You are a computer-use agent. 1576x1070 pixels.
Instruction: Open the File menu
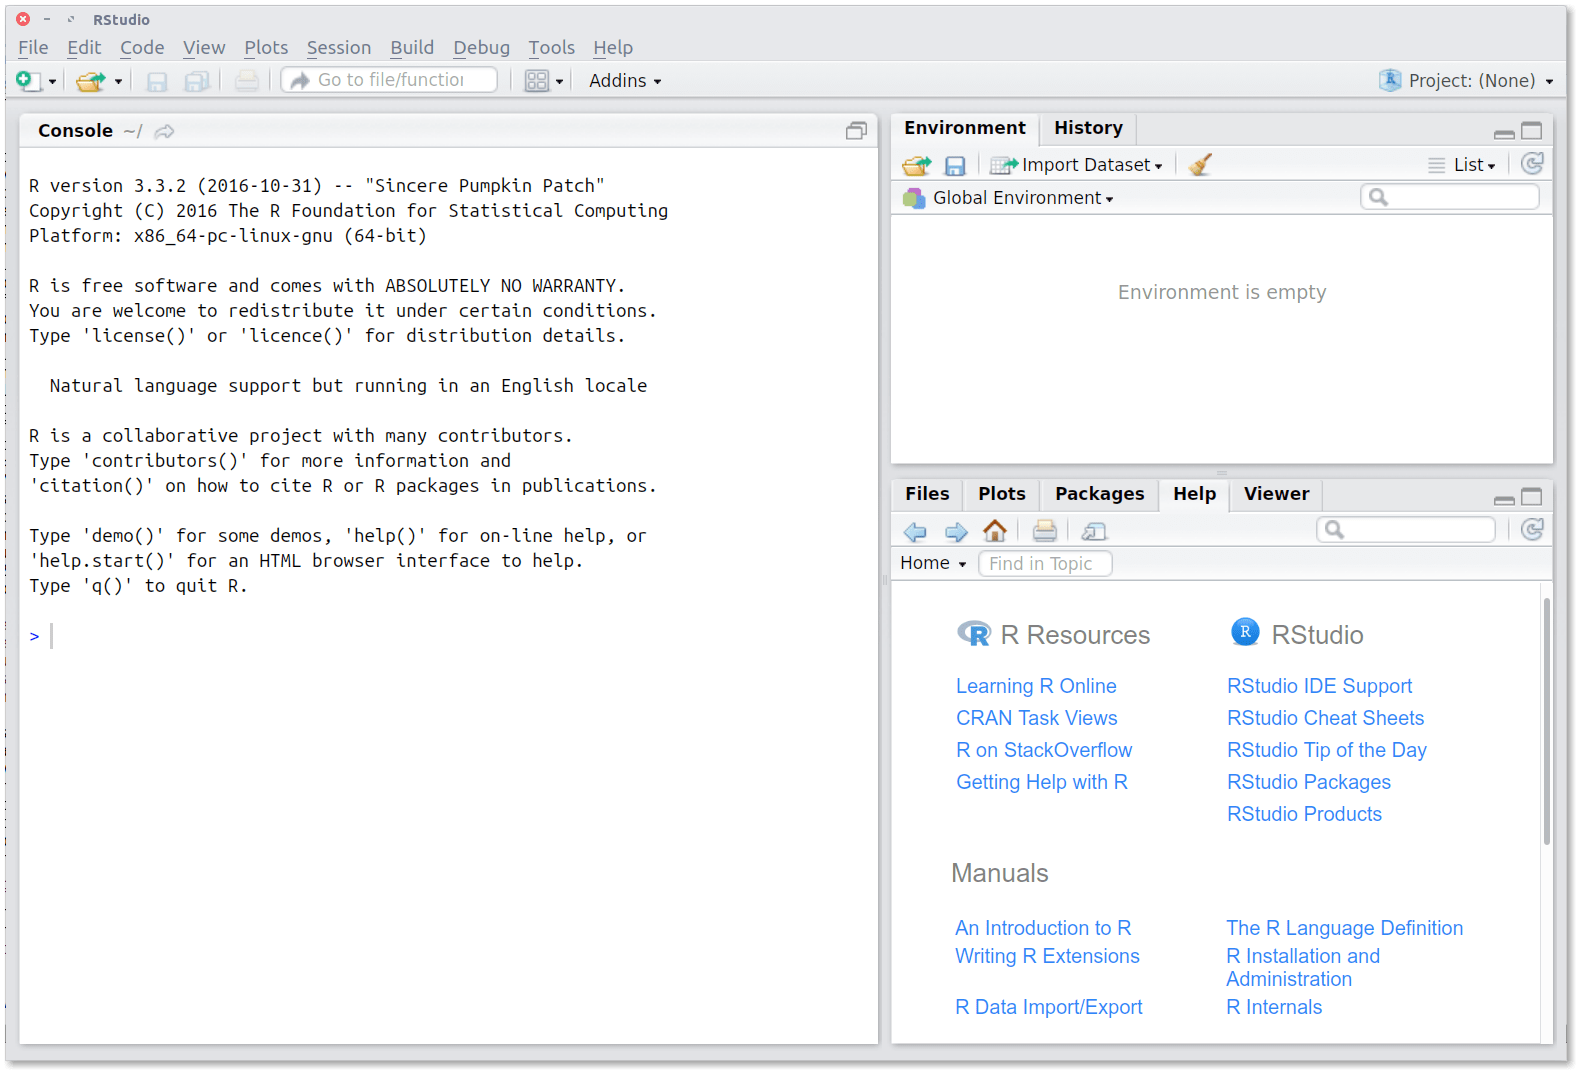click(33, 47)
